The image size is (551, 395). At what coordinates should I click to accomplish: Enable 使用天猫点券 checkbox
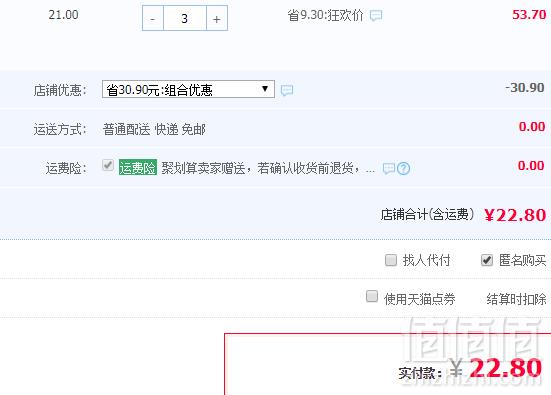pos(372,296)
